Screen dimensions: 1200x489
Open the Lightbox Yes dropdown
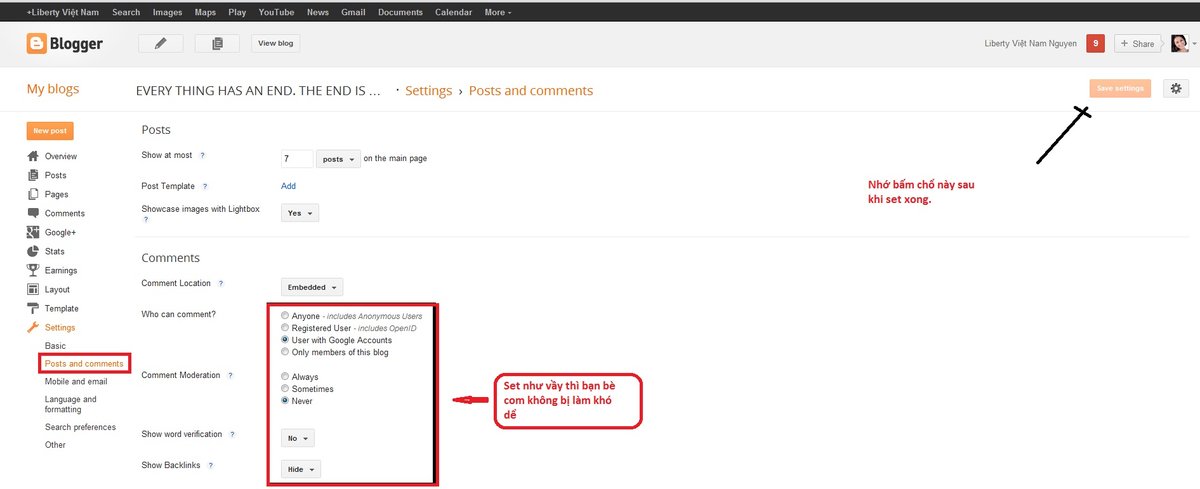click(300, 213)
